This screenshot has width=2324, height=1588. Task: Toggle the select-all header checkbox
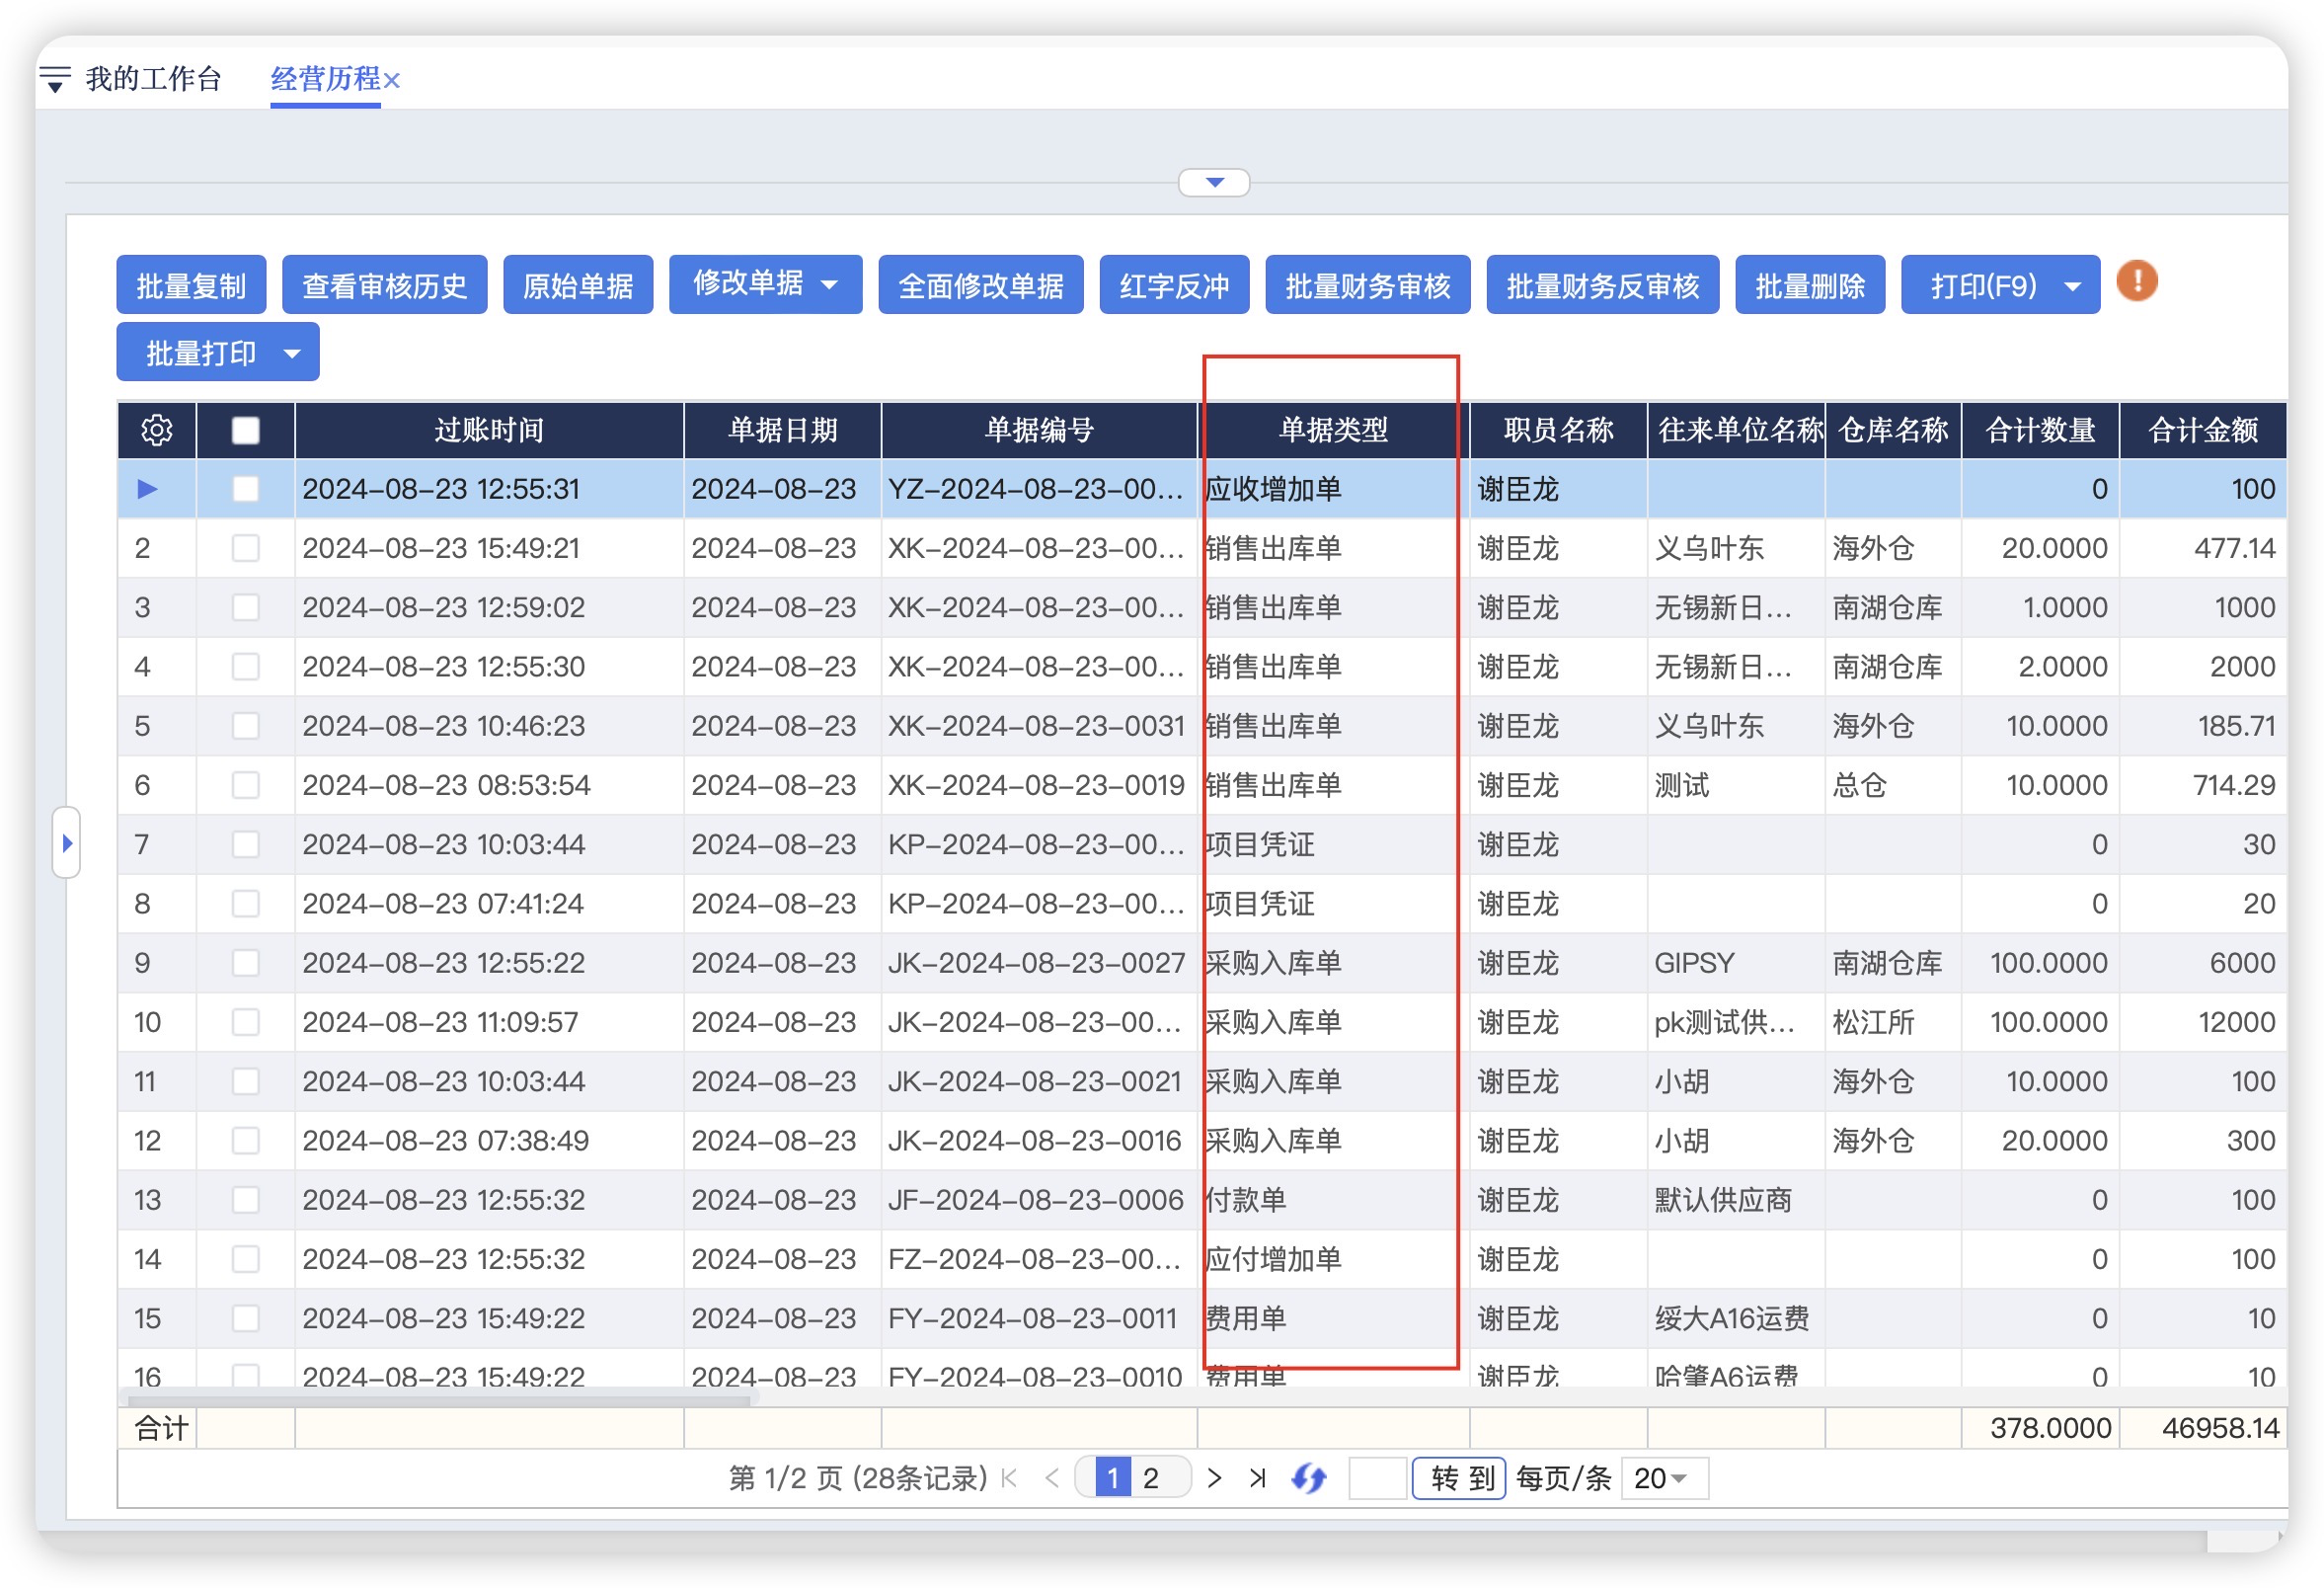(x=245, y=430)
